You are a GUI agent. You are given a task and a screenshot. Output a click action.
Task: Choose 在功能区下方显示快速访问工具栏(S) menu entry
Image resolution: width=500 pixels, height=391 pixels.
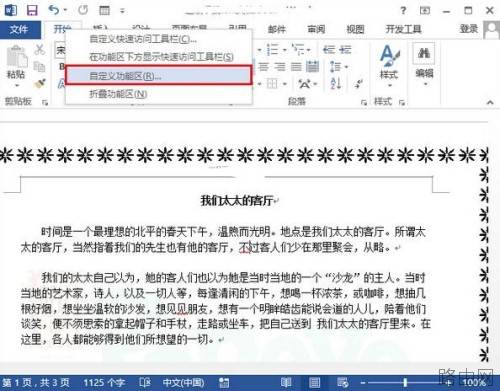click(x=158, y=57)
